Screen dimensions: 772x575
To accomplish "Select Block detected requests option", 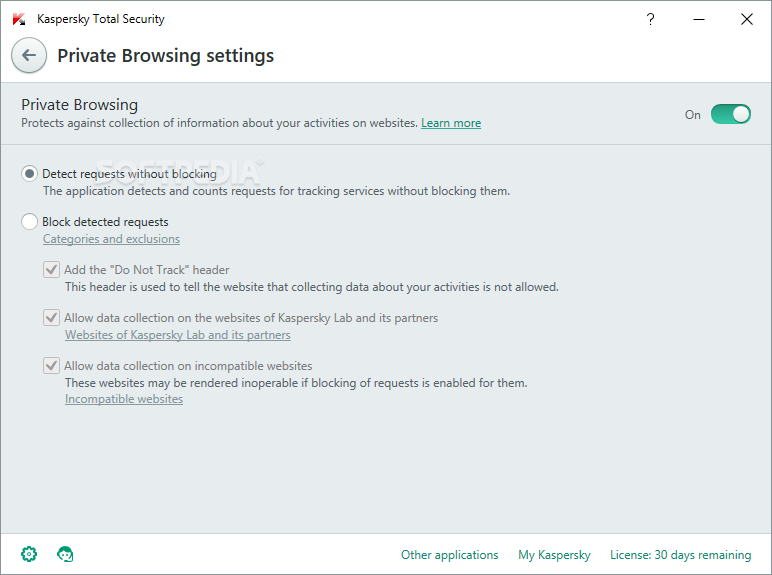I will pos(30,222).
